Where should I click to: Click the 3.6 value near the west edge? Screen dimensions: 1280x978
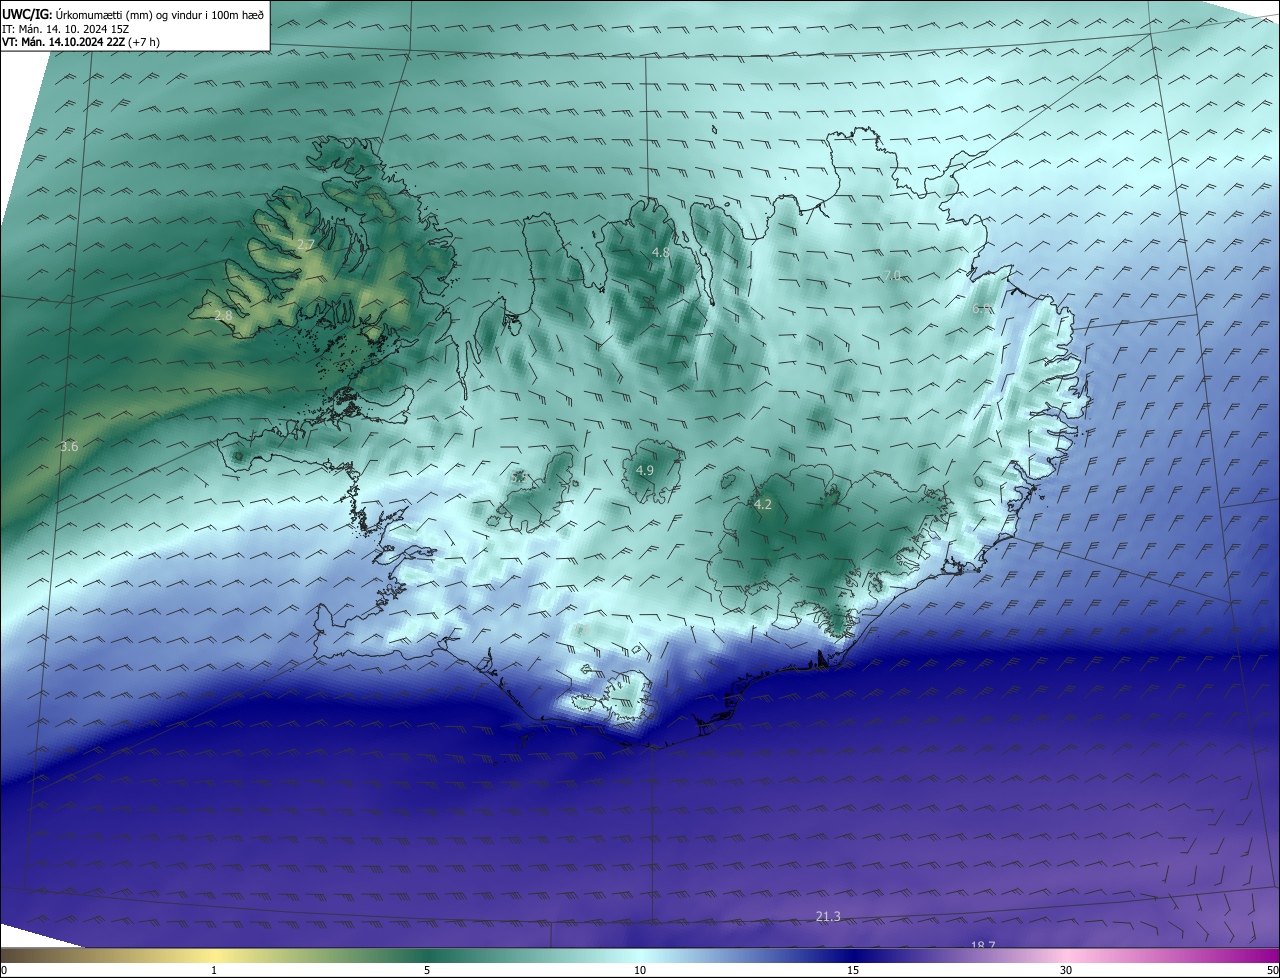pos(69,446)
